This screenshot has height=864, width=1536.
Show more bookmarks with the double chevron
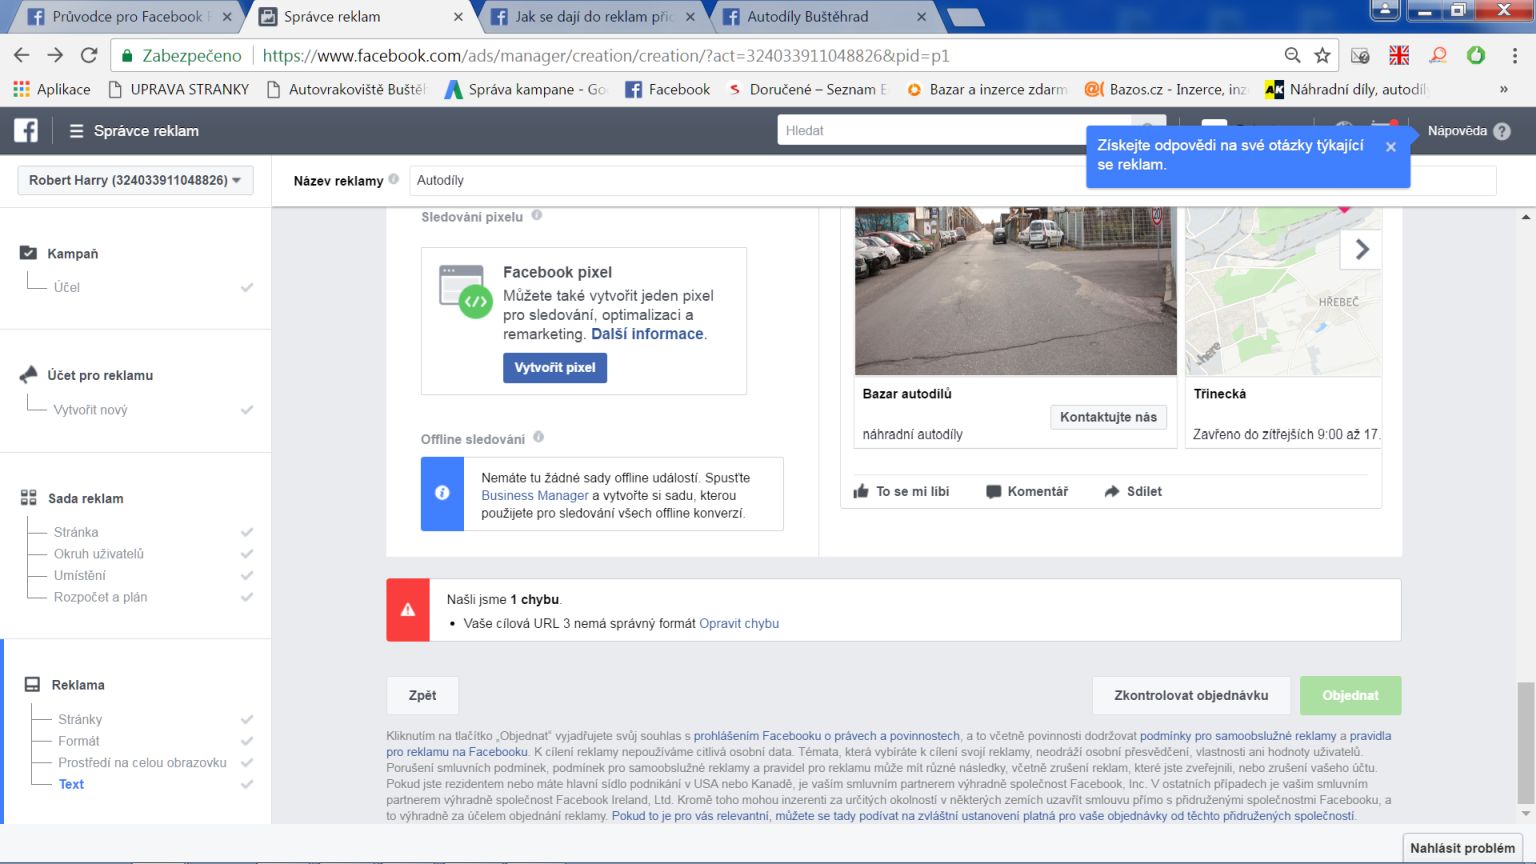1503,89
